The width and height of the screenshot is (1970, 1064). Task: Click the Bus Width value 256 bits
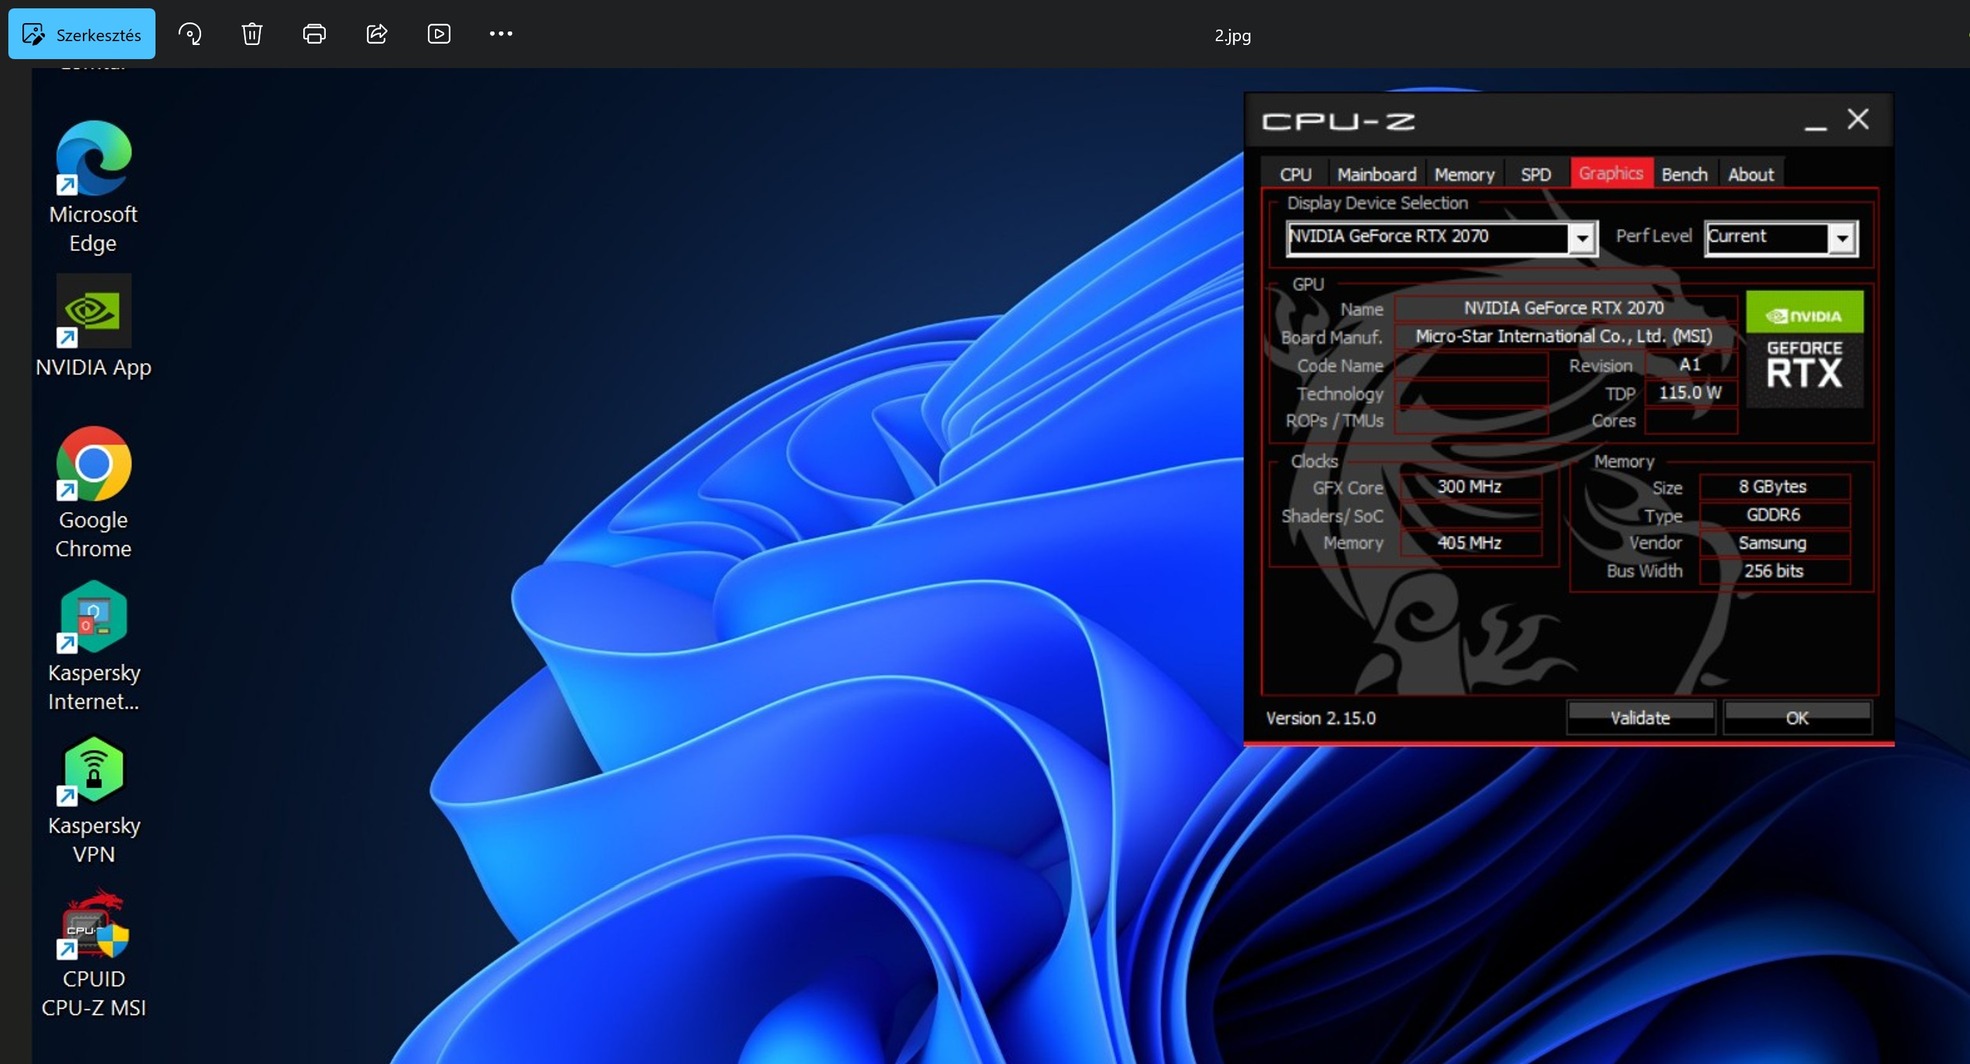1773,571
